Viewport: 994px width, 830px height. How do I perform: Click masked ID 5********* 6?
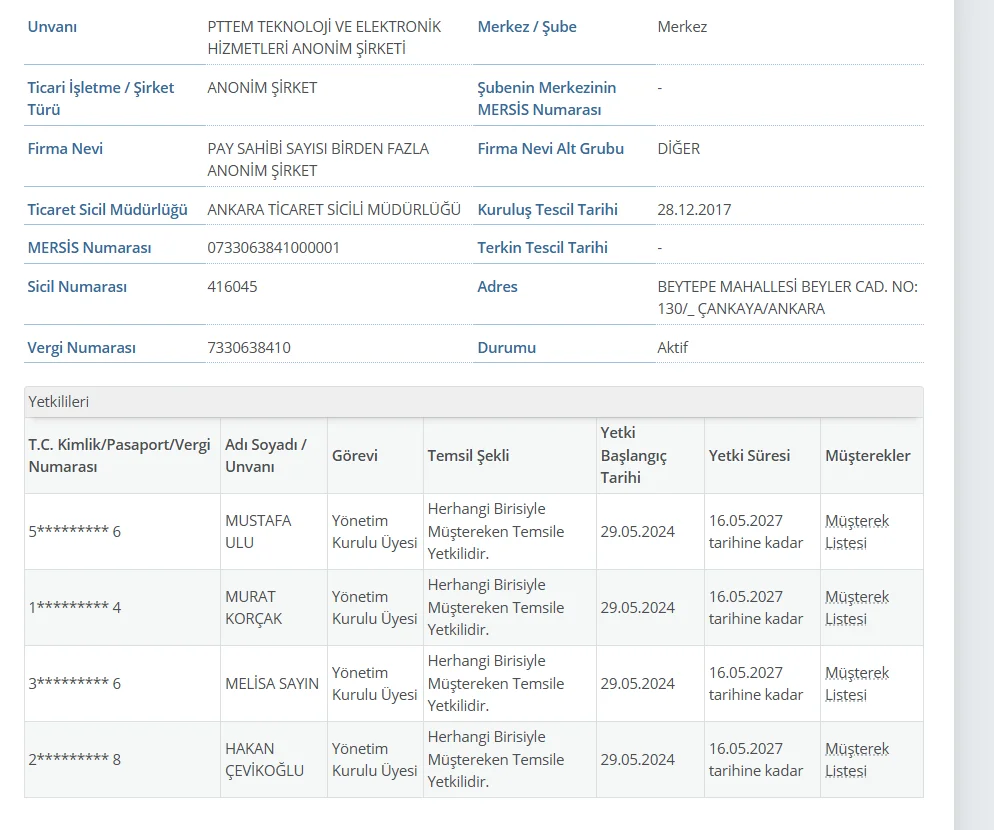click(x=75, y=531)
